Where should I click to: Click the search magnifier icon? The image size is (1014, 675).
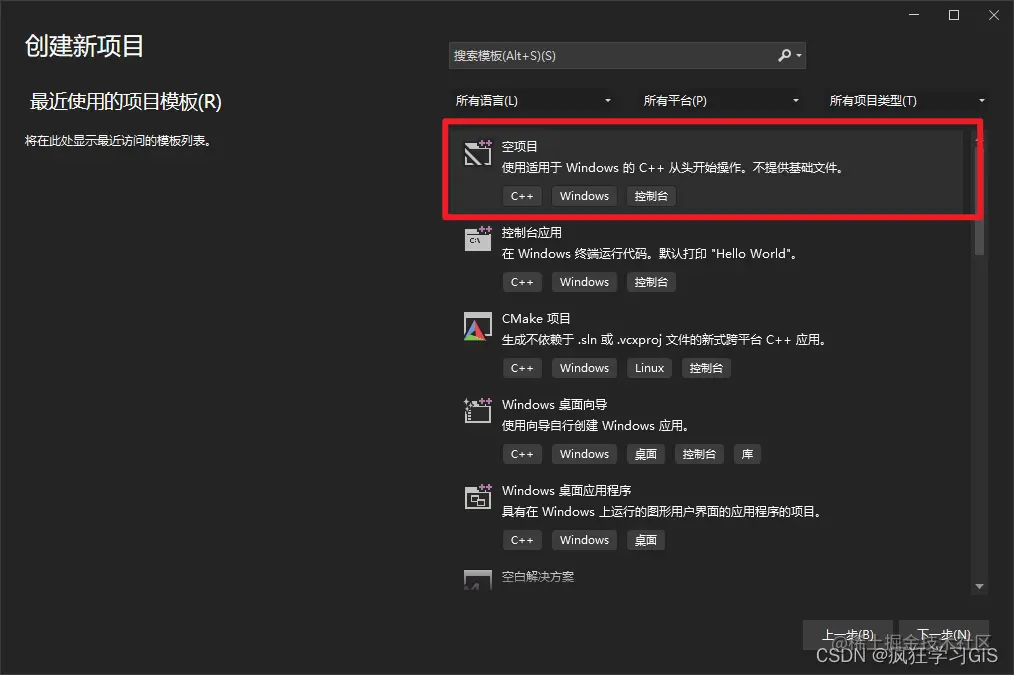point(784,56)
